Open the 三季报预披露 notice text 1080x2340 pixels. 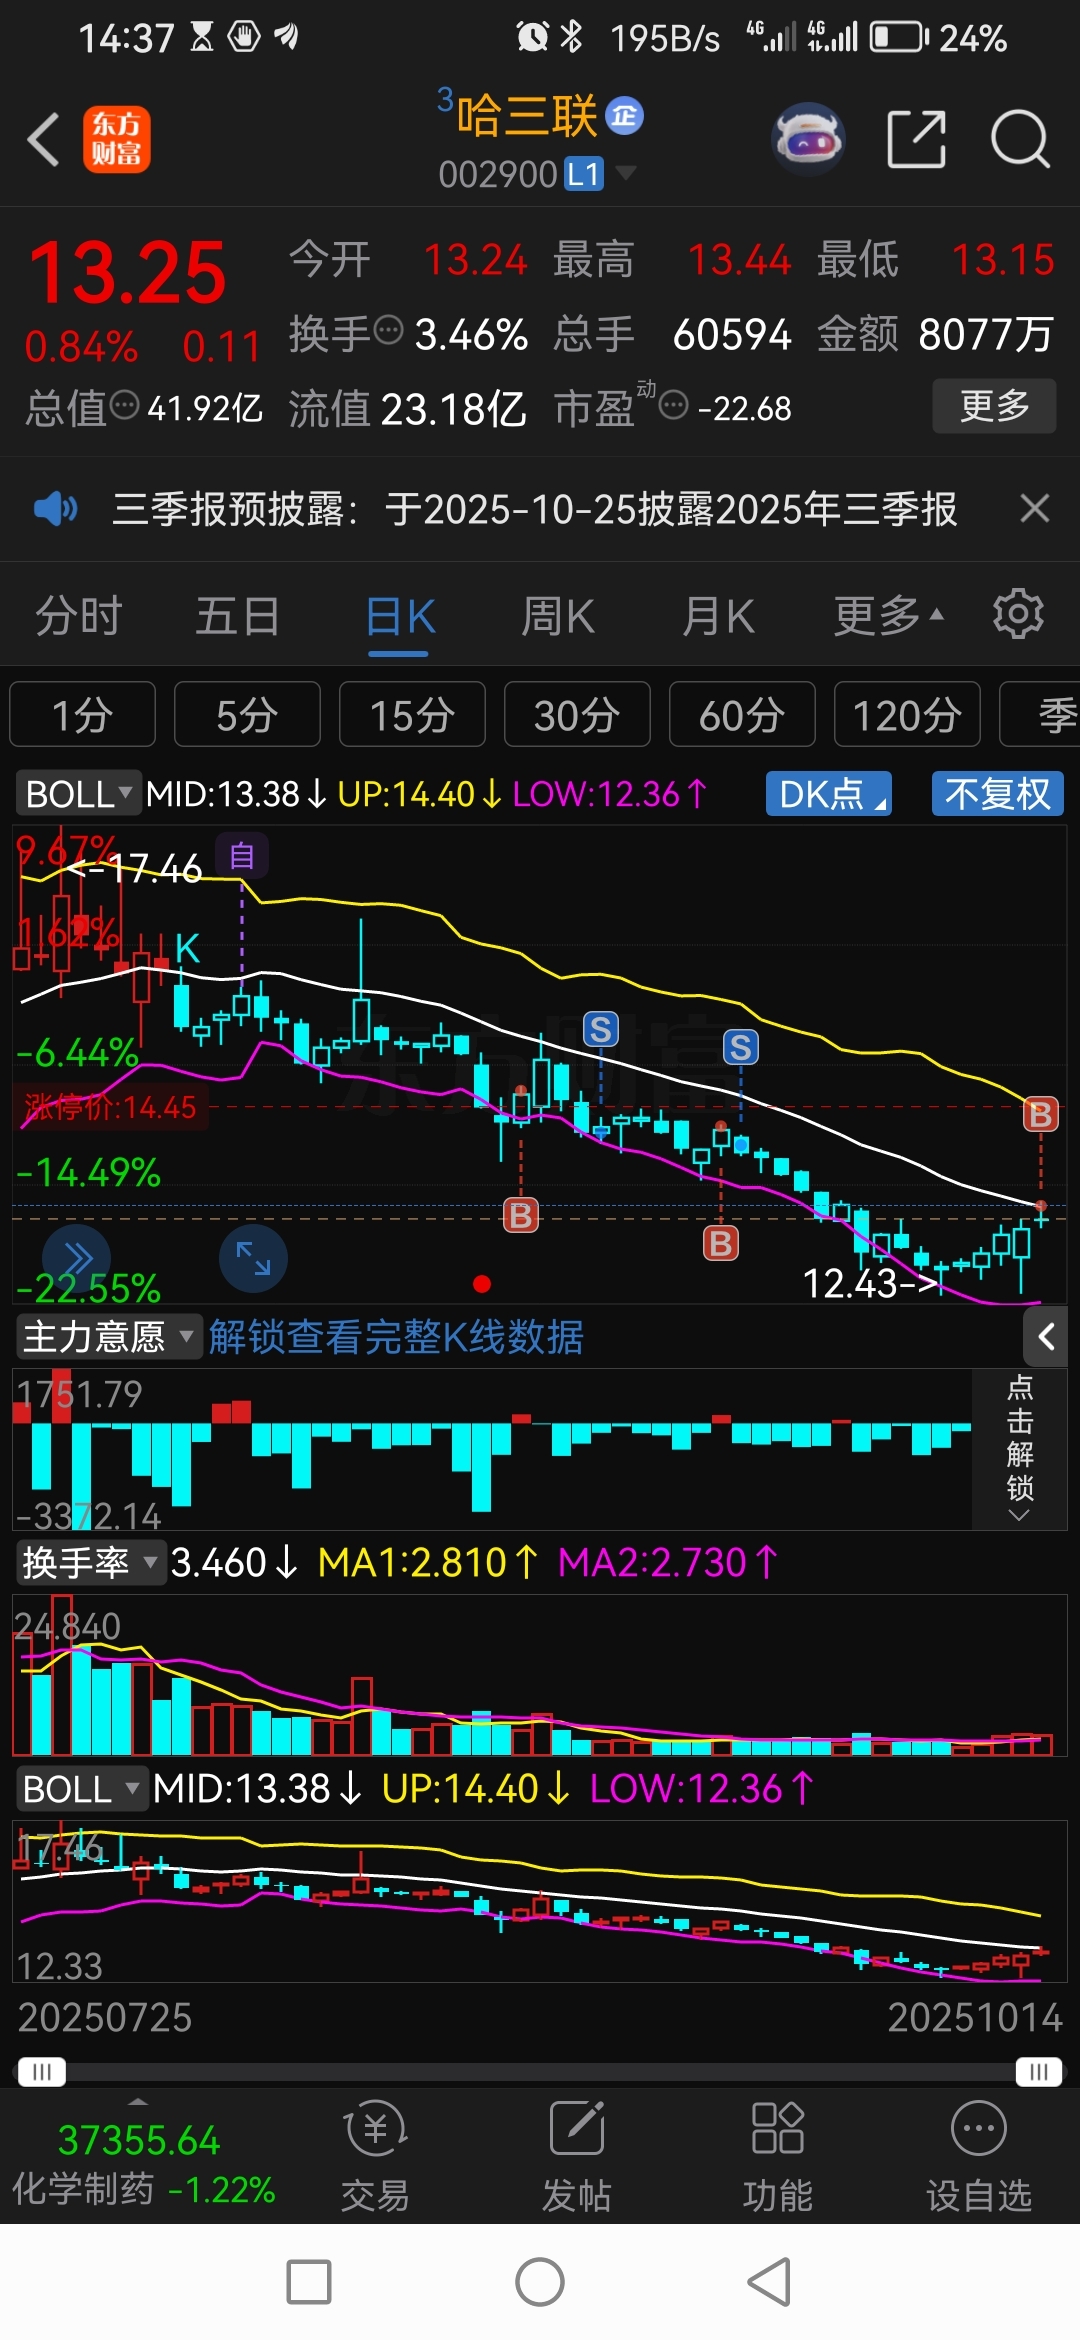[x=534, y=509]
